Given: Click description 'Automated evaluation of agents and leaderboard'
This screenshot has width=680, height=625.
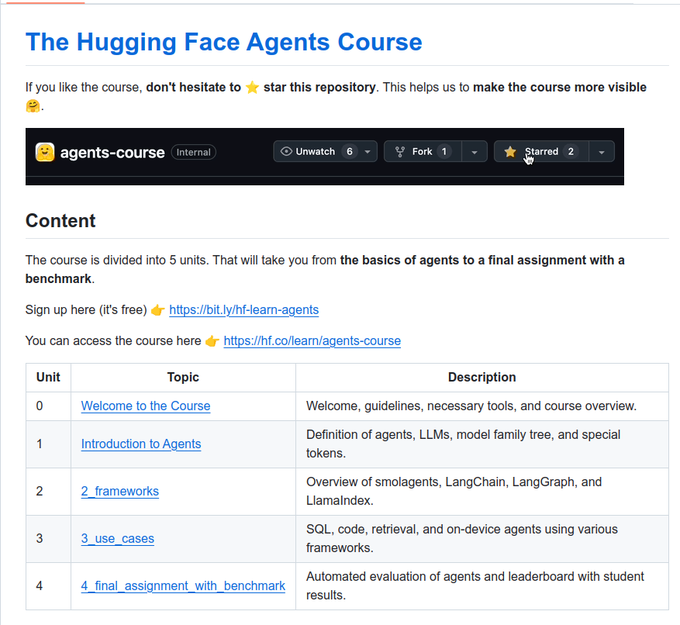Looking at the screenshot, I should pos(475,586).
